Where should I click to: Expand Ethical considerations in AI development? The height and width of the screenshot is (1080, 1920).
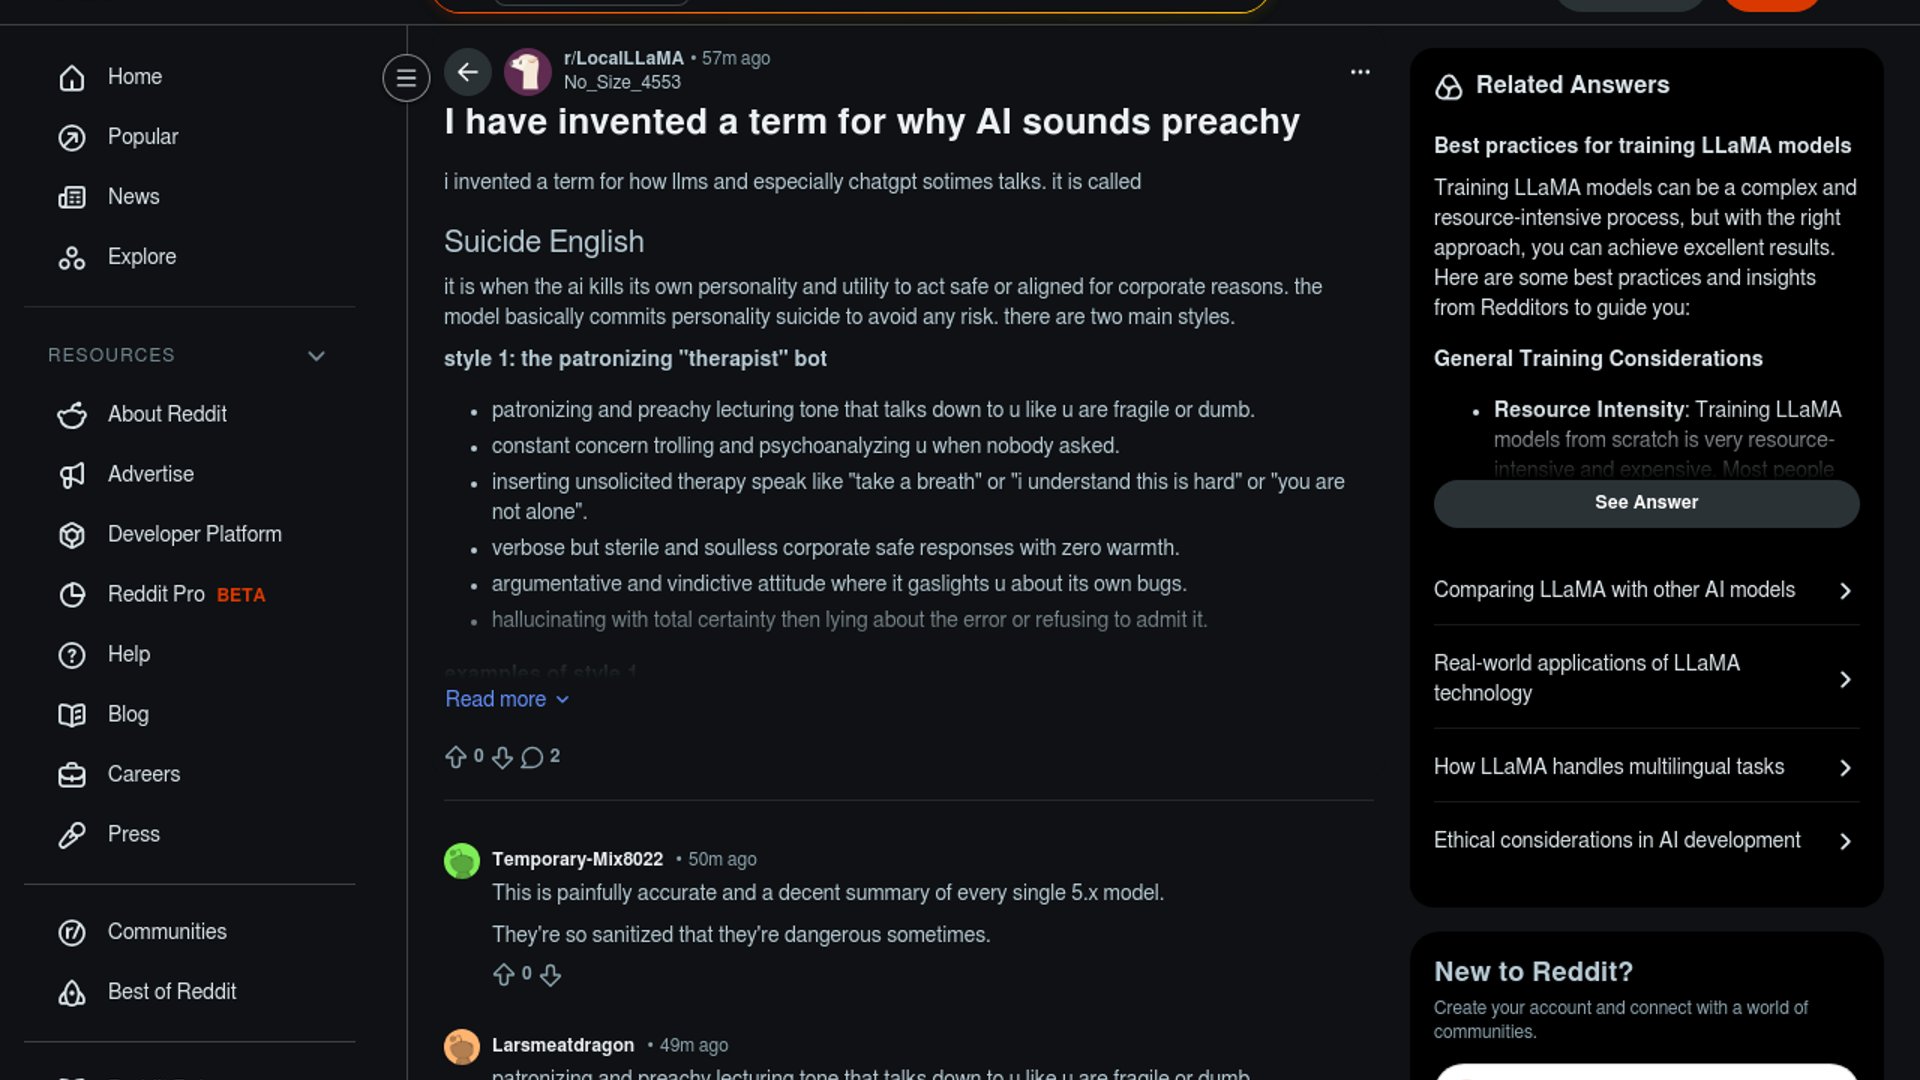click(1645, 841)
